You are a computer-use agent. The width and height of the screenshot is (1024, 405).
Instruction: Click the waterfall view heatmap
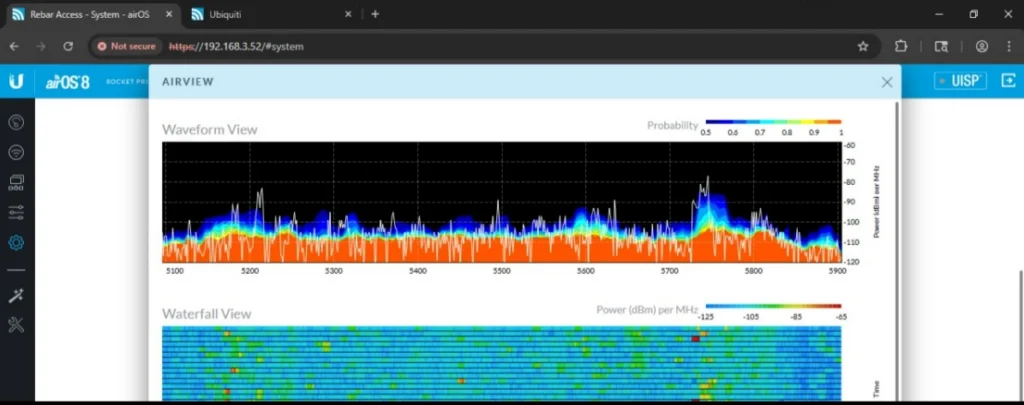(502, 363)
